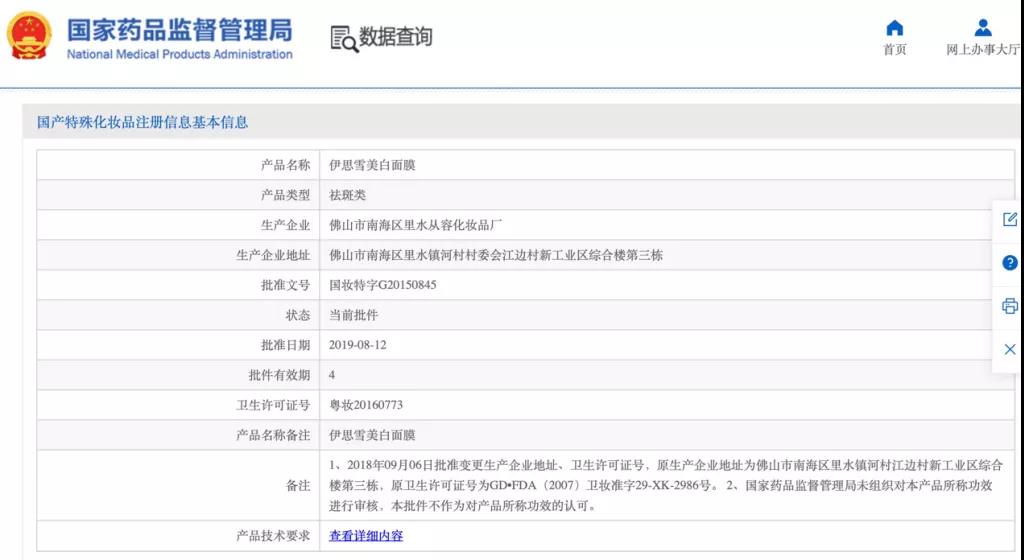Click the 国产特殊化妆品注册信息基本信息 header
1024x560 pixels.
click(x=142, y=122)
